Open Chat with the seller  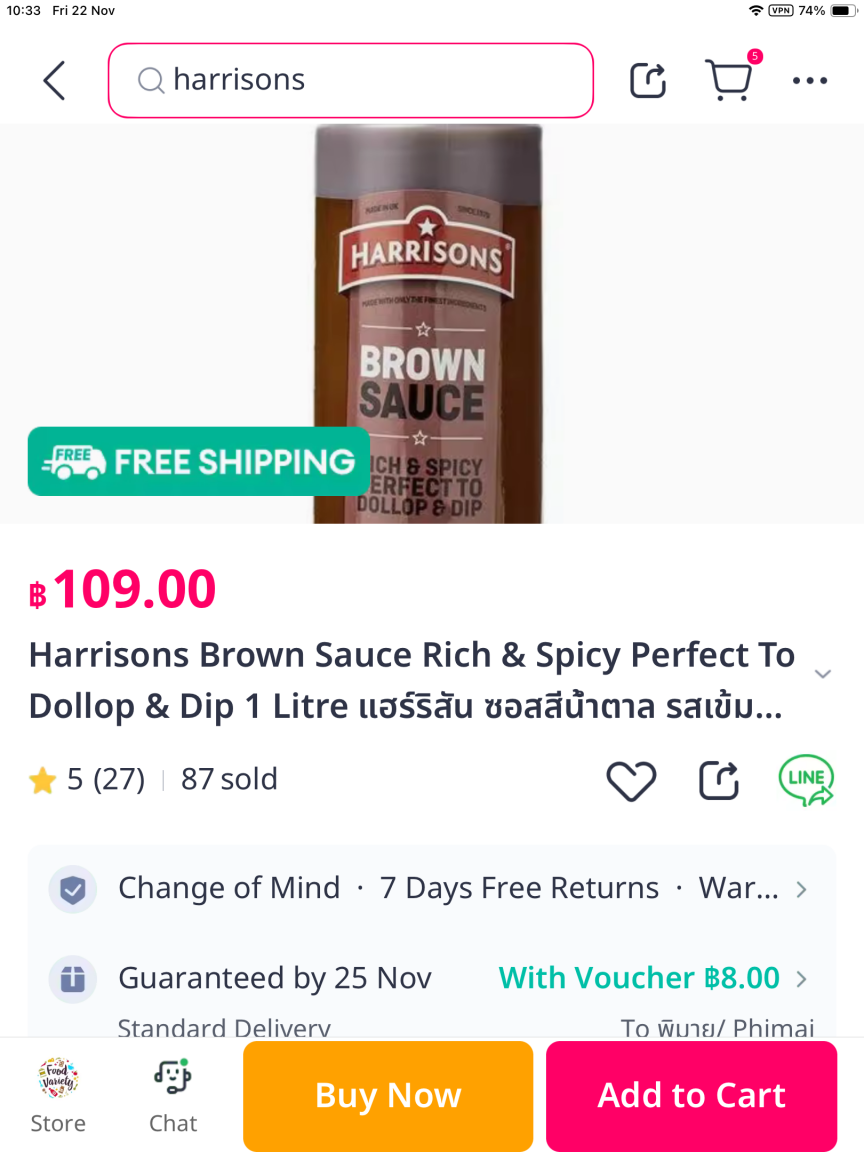[173, 1095]
